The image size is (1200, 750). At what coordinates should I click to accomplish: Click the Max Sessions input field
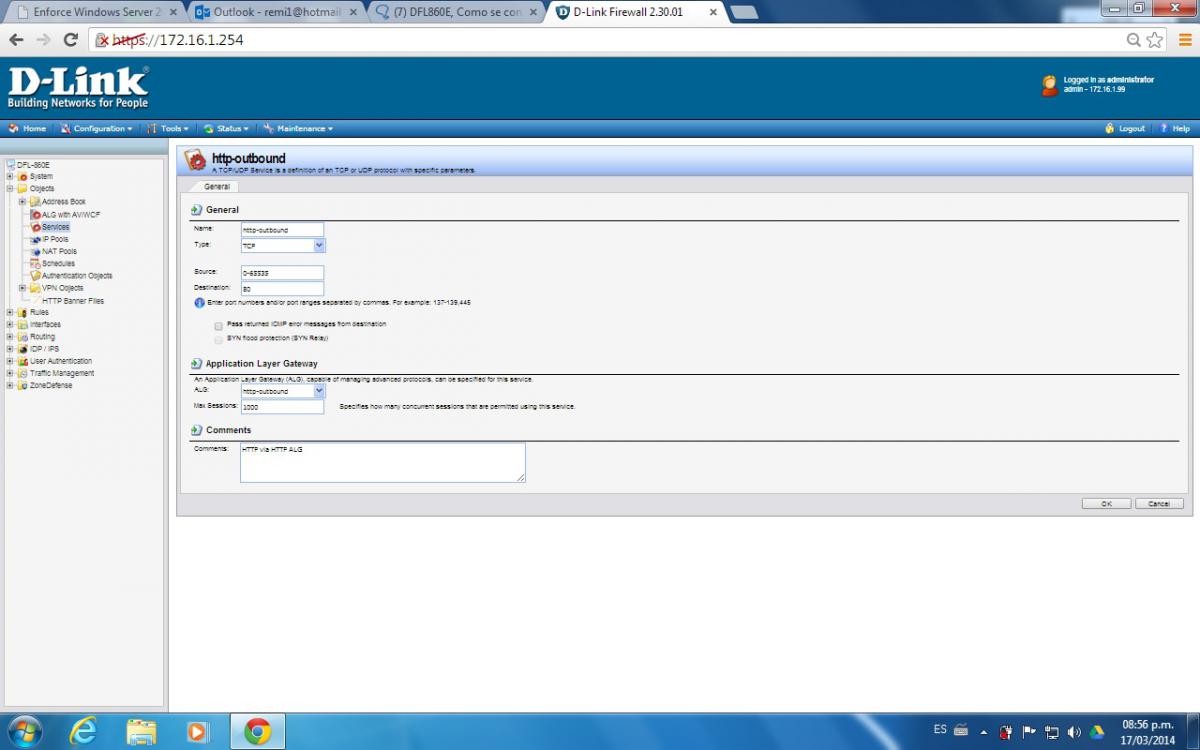coord(282,407)
